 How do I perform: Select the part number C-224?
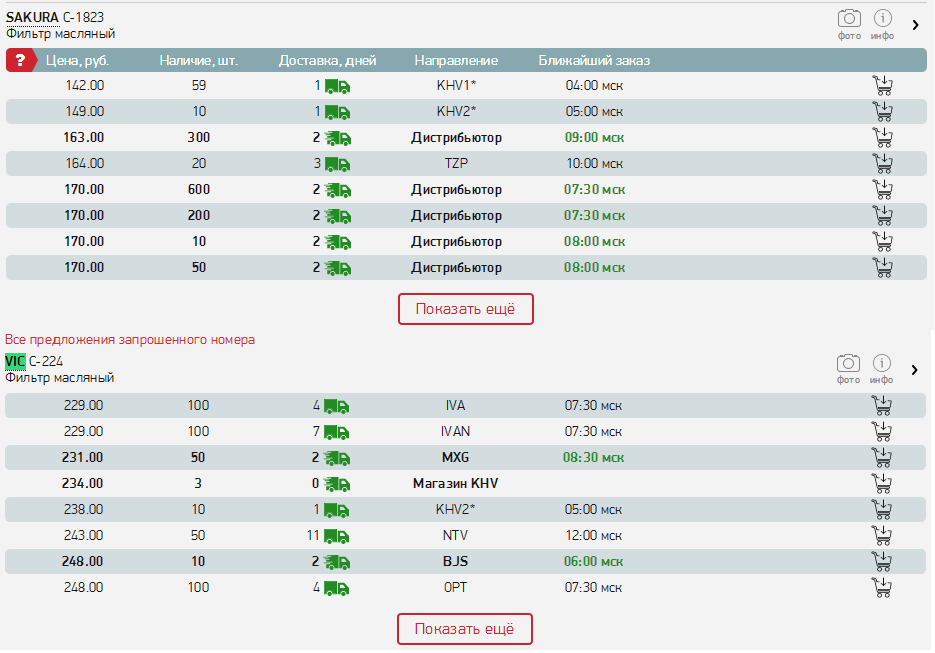coord(46,361)
